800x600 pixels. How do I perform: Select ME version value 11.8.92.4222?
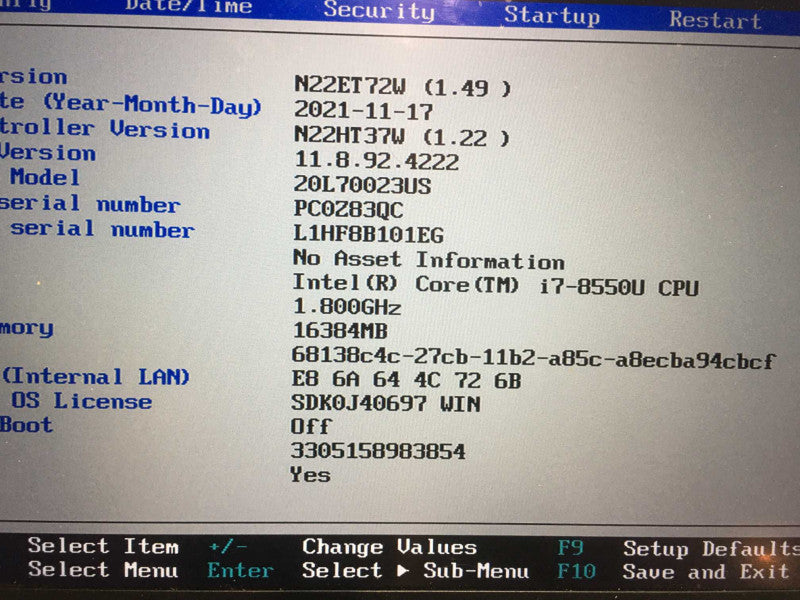[376, 161]
